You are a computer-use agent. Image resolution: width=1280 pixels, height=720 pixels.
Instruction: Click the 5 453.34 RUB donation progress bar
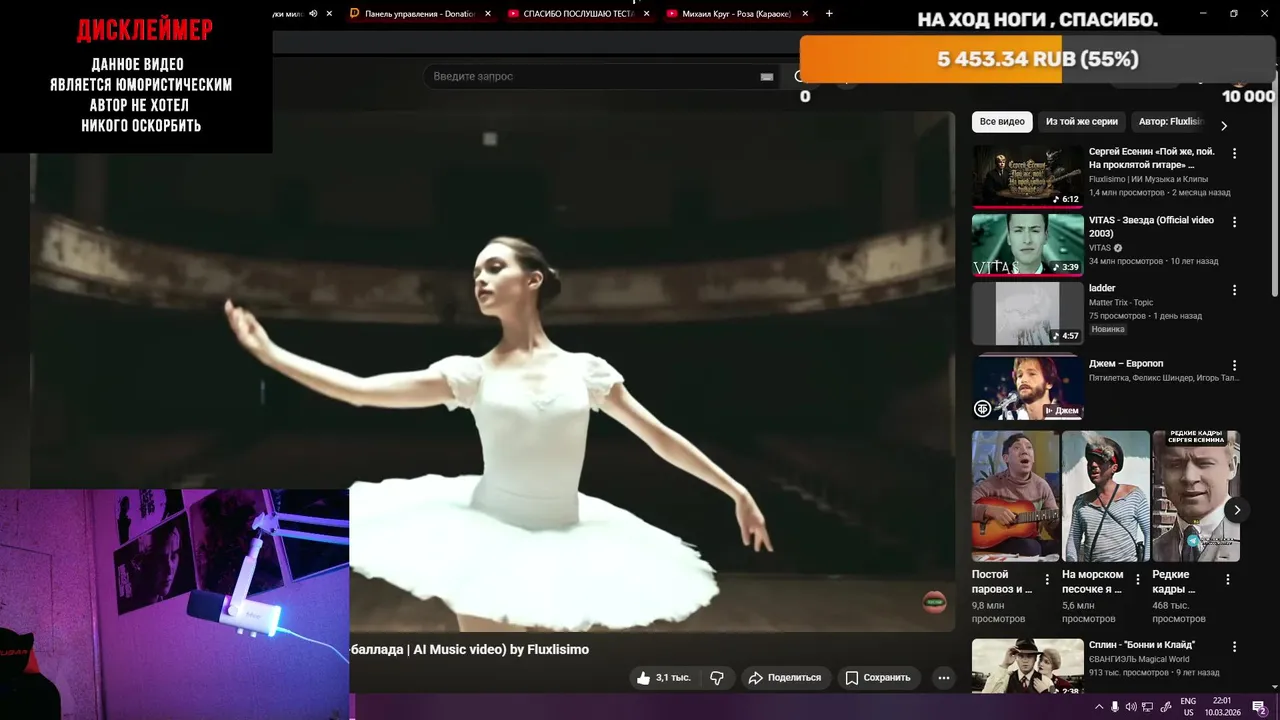[1037, 59]
